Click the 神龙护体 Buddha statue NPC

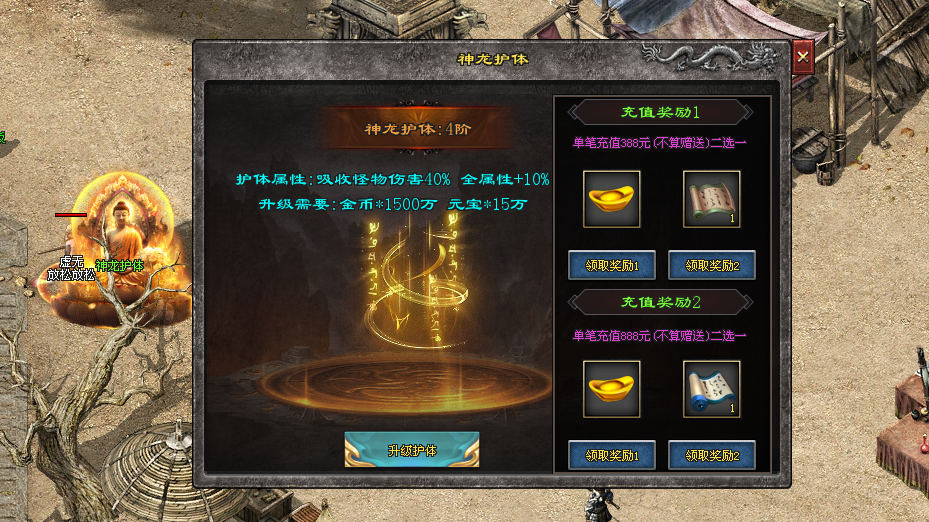tap(121, 249)
